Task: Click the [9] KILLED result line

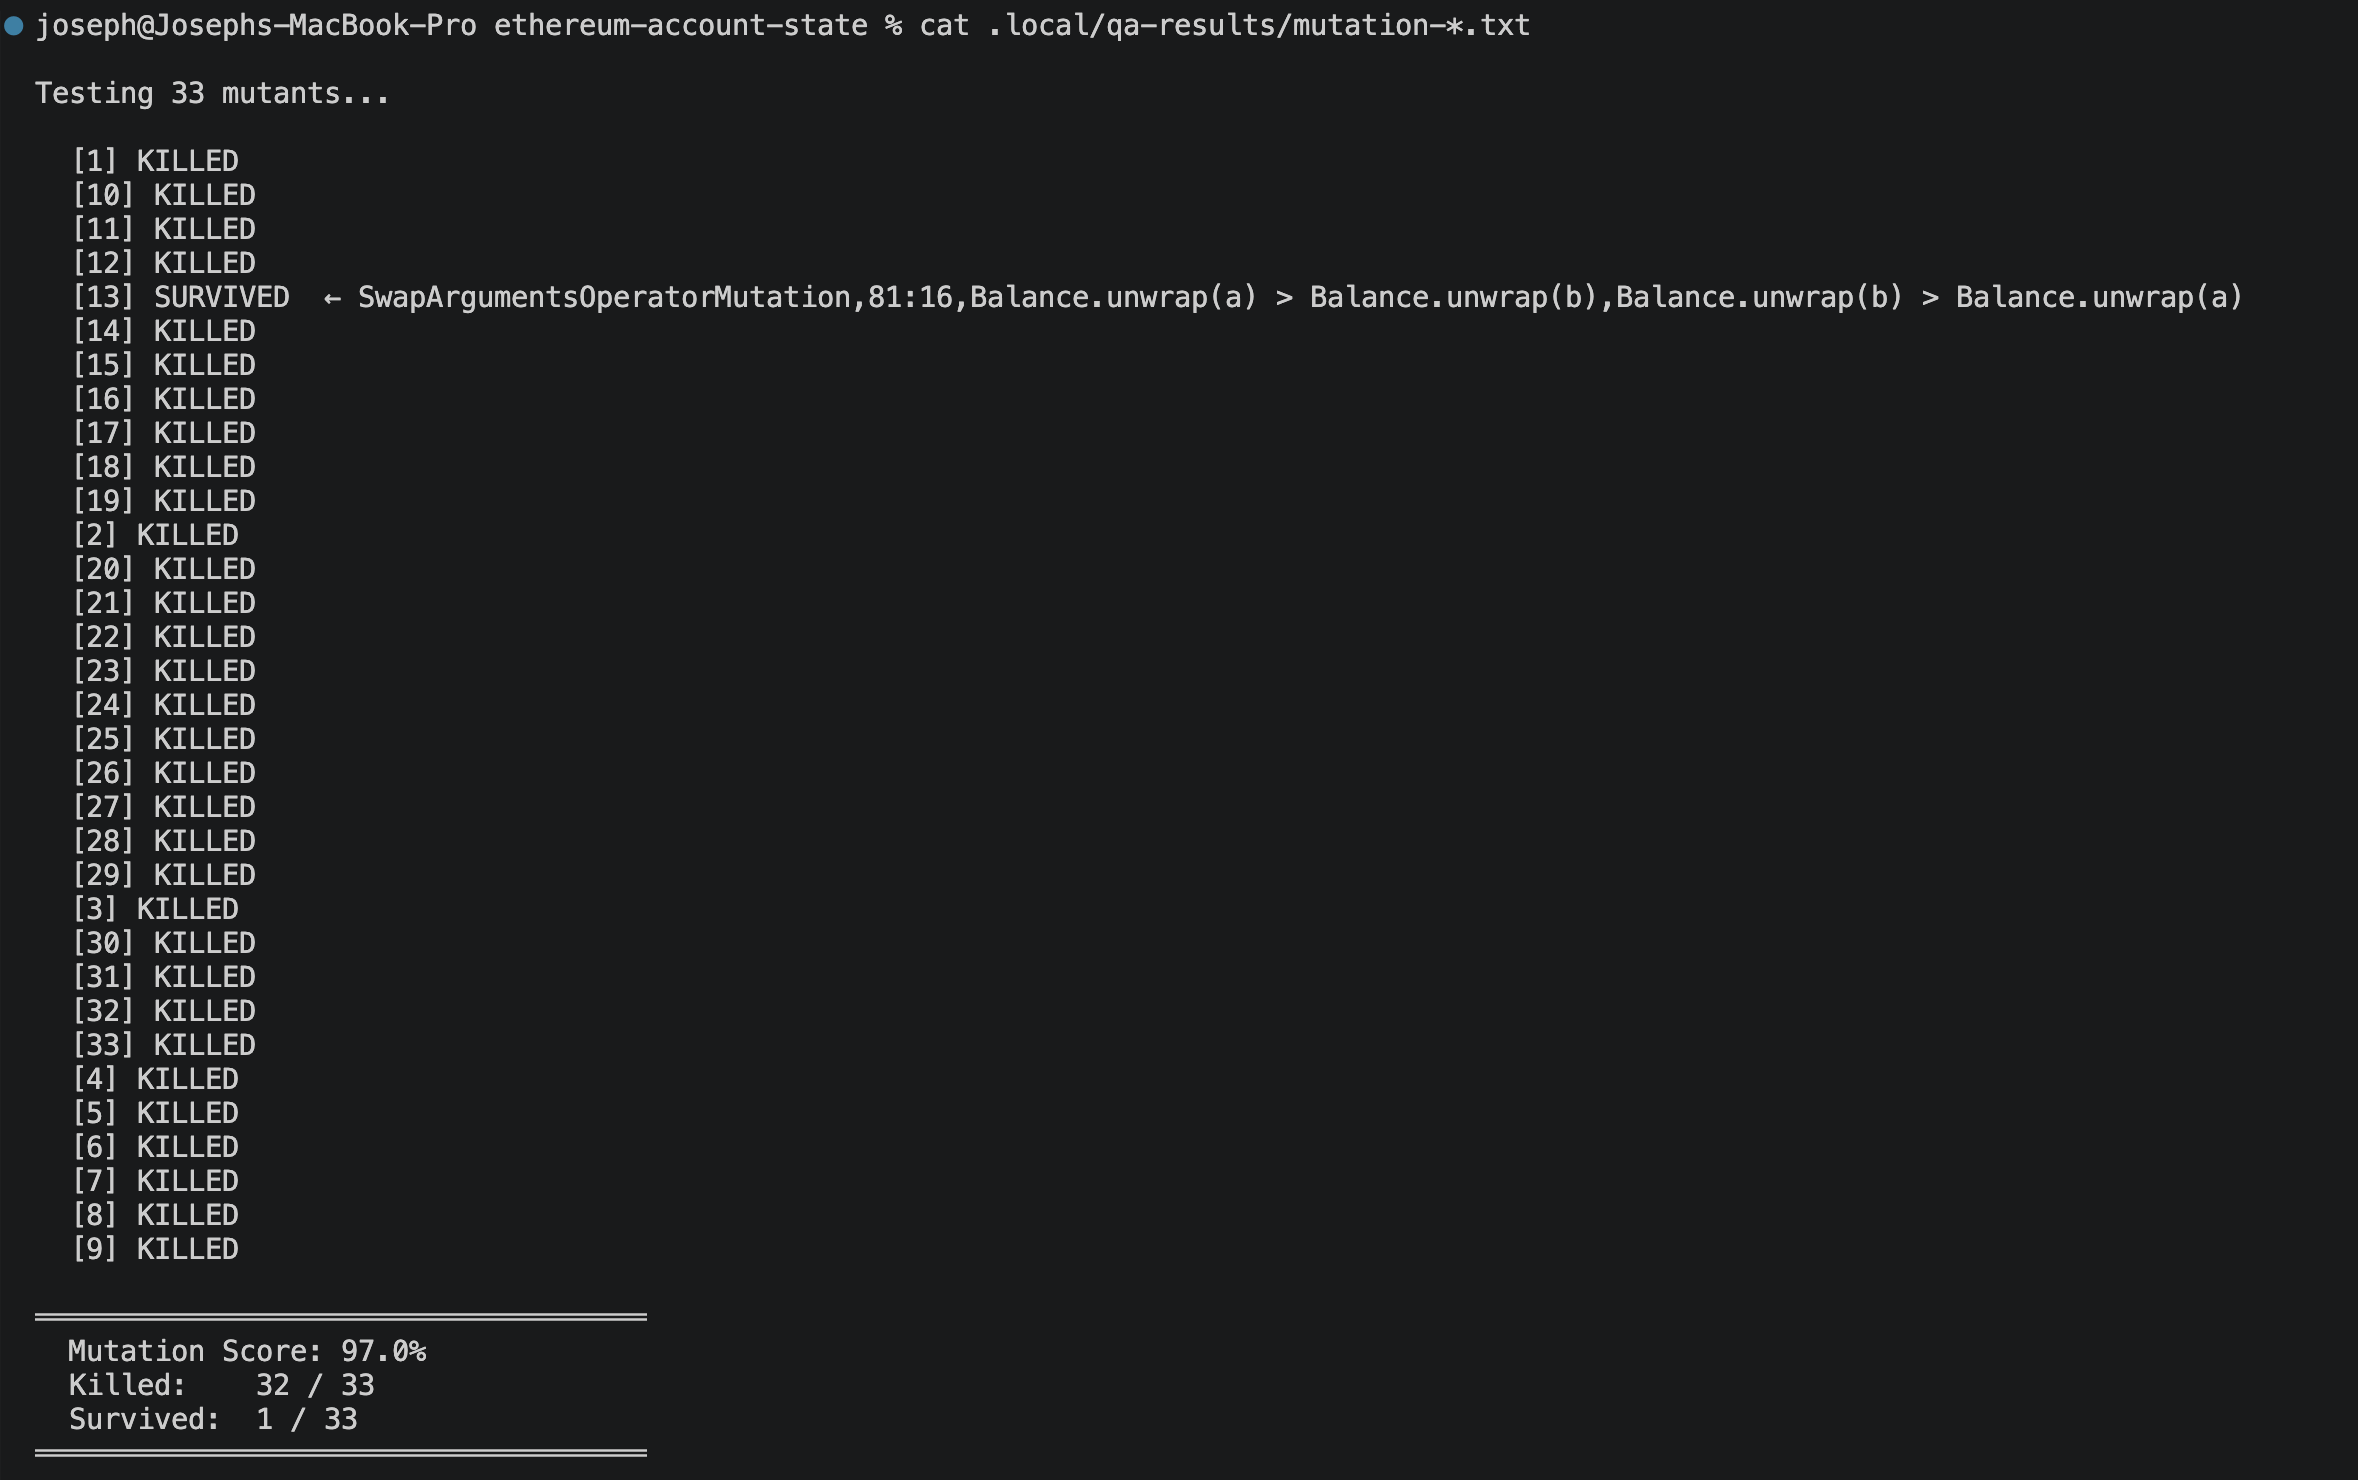Action: (x=155, y=1250)
